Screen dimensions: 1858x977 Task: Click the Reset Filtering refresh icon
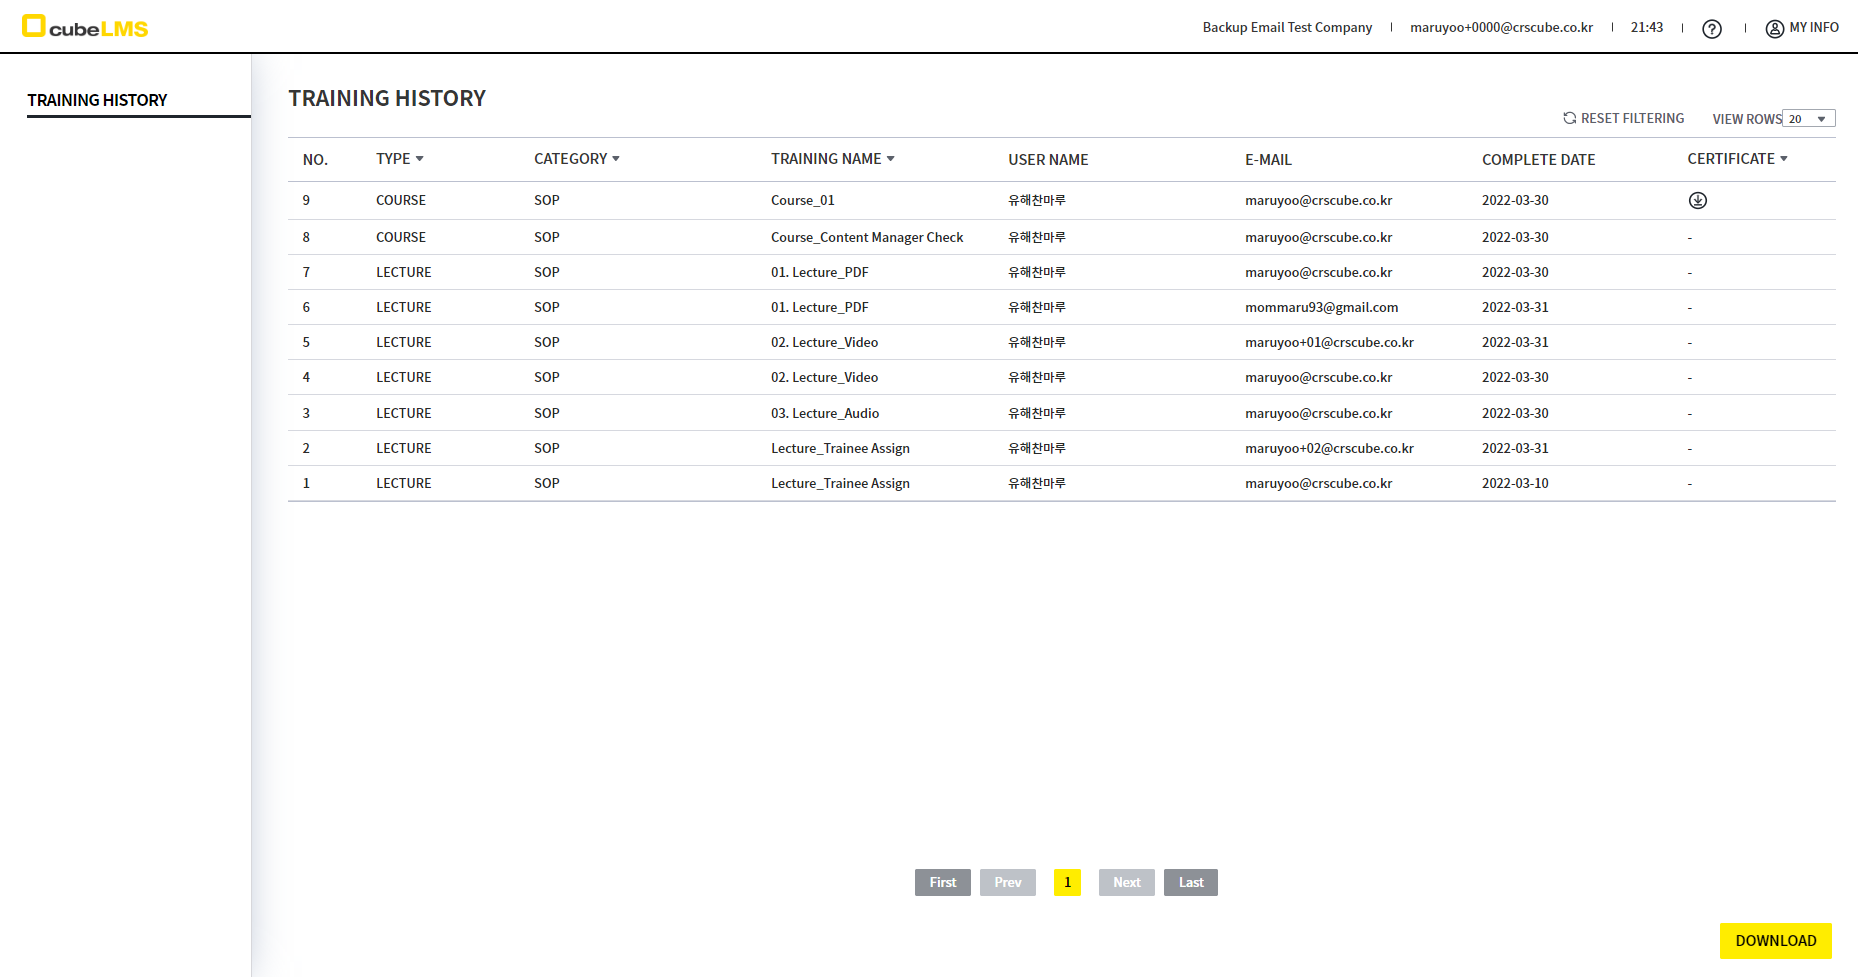point(1569,118)
